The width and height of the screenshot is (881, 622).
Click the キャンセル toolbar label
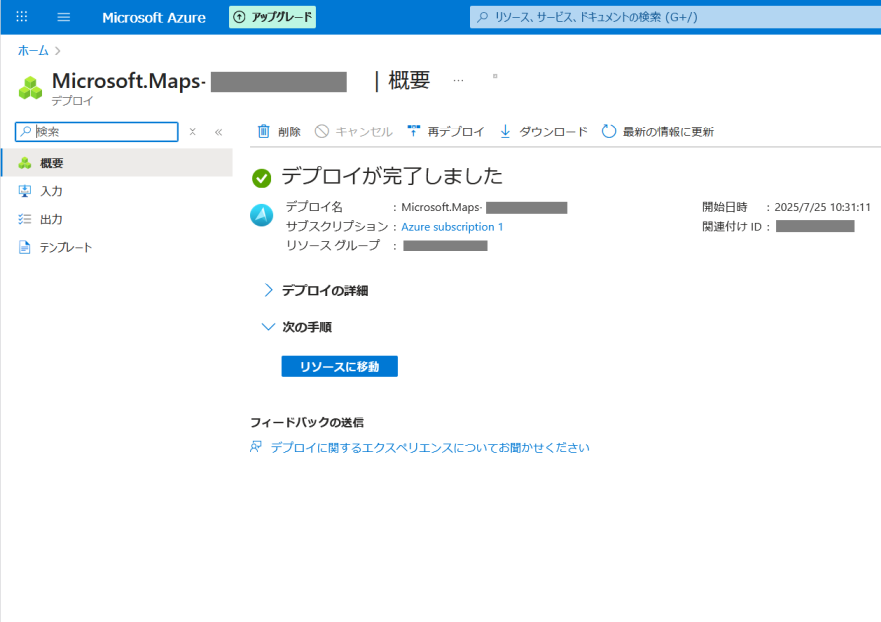click(364, 132)
